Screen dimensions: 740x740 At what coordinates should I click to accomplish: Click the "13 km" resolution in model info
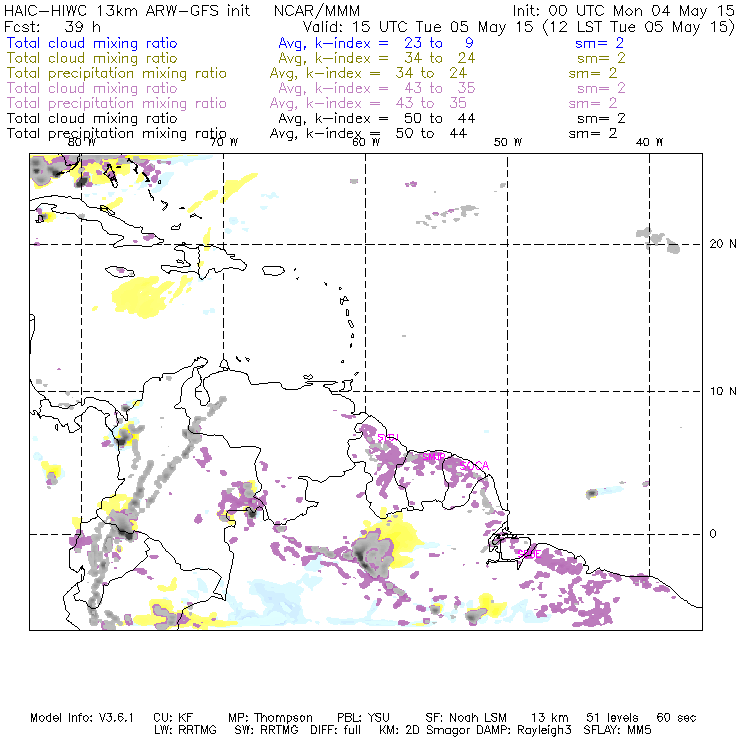point(549,718)
